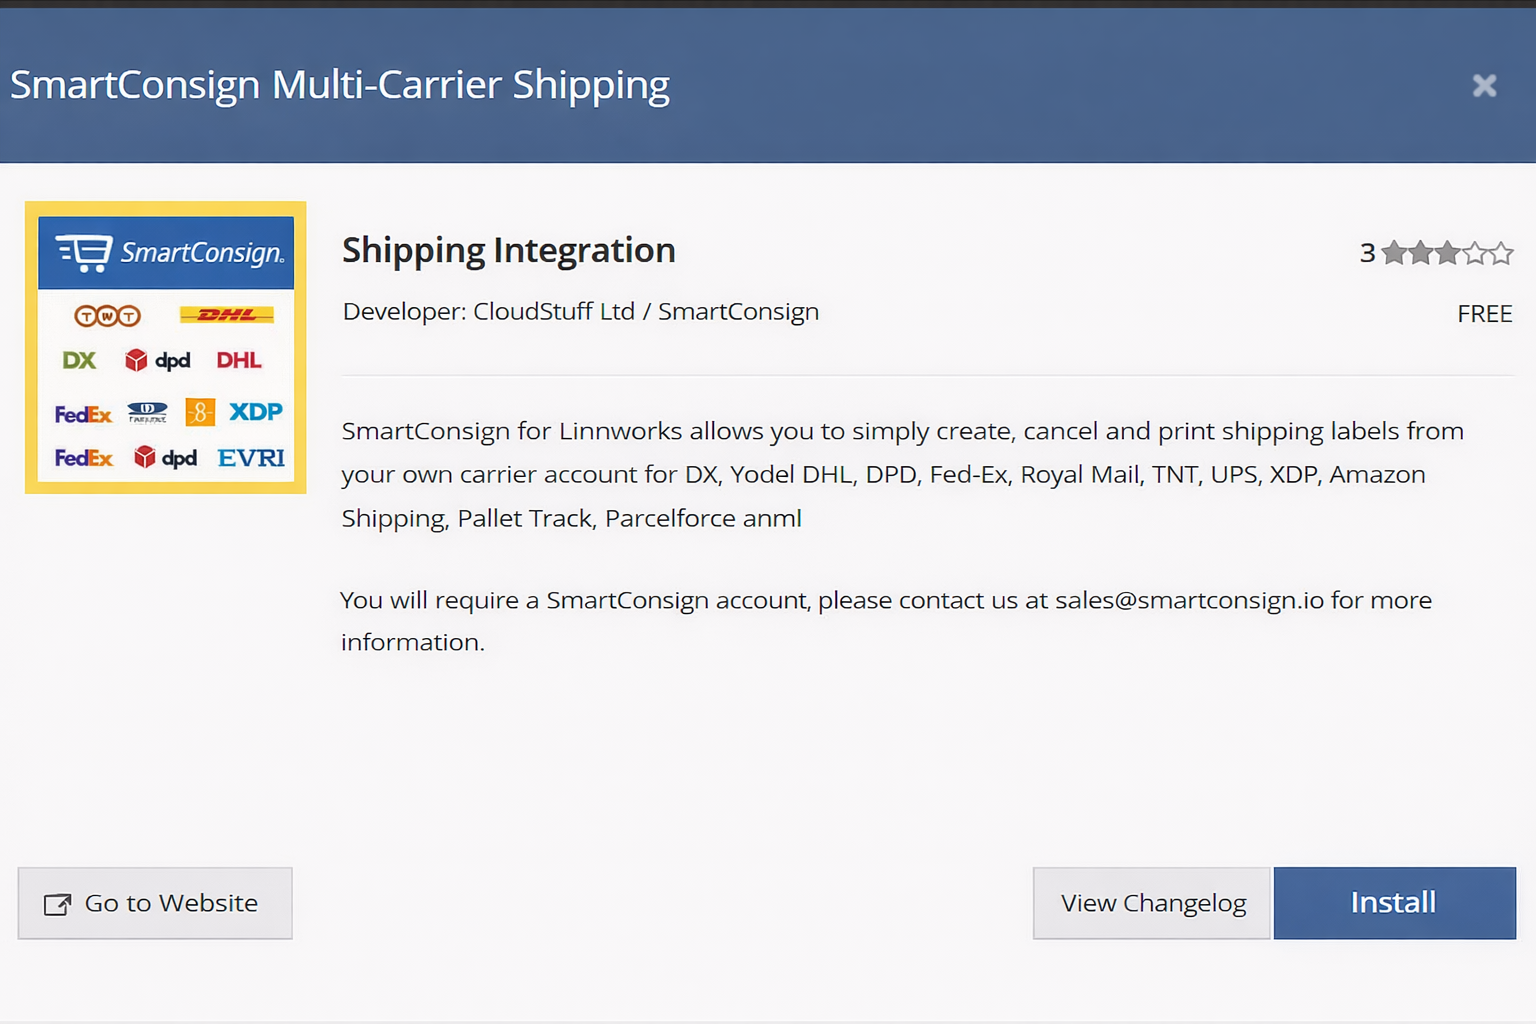
Task: Click the last empty rating star
Action: click(1501, 253)
